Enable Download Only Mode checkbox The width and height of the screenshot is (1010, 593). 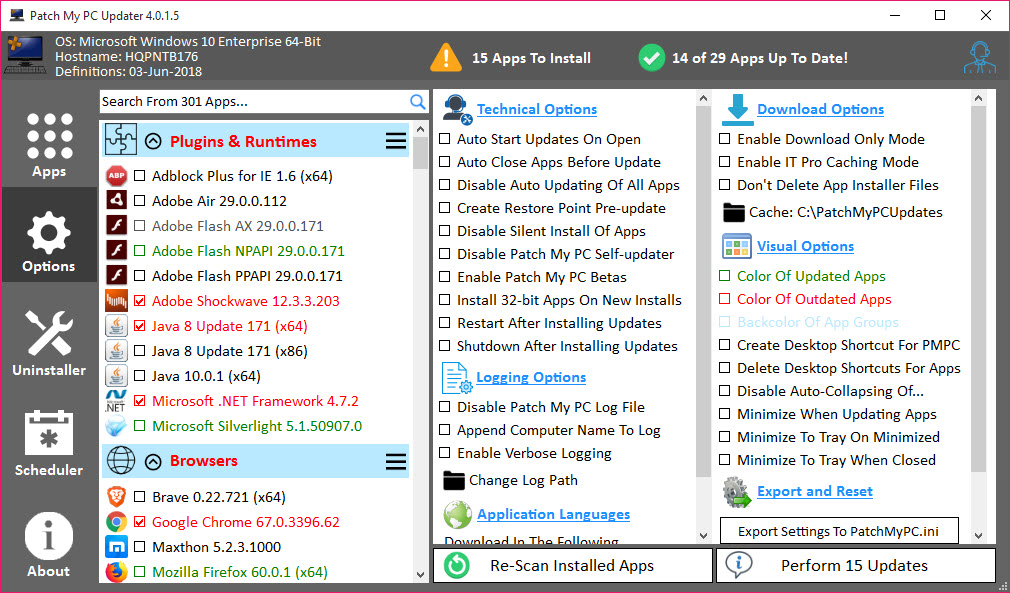click(x=725, y=139)
